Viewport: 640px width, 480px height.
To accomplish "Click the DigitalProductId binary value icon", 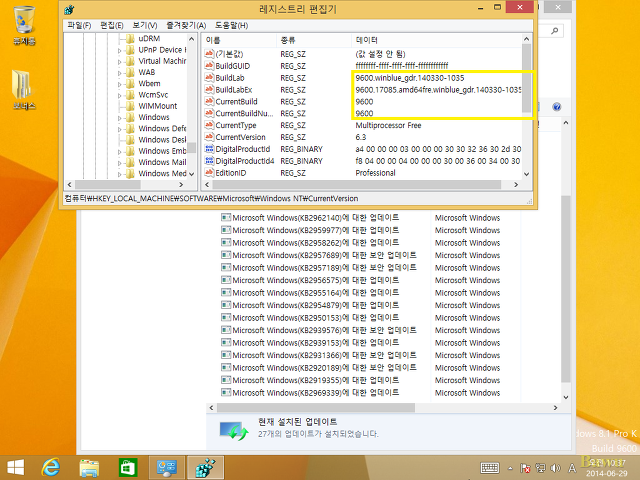I will [209, 149].
